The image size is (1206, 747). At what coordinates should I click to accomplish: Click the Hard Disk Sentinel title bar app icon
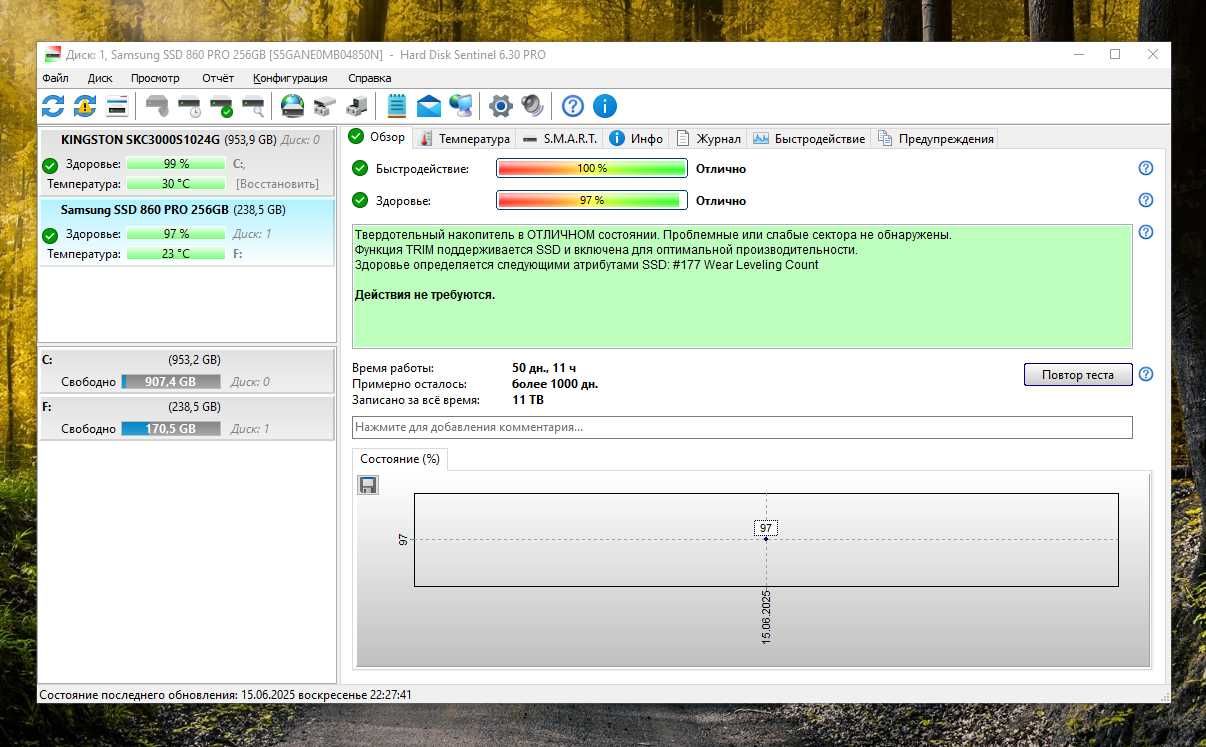[52, 55]
